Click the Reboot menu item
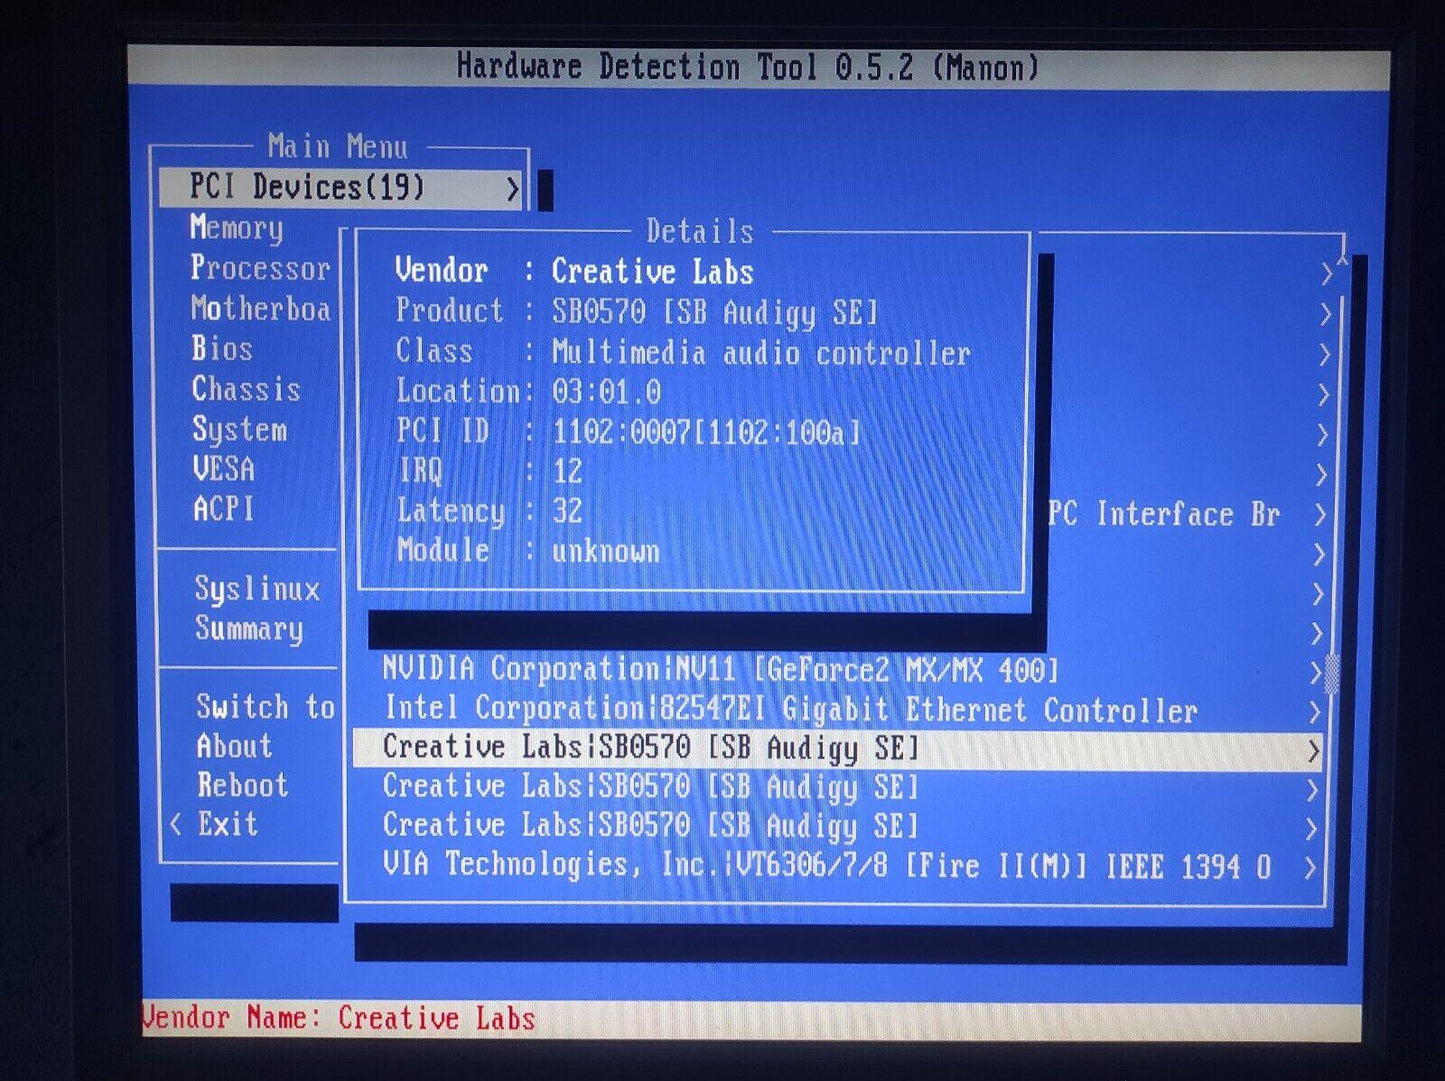 click(x=242, y=785)
